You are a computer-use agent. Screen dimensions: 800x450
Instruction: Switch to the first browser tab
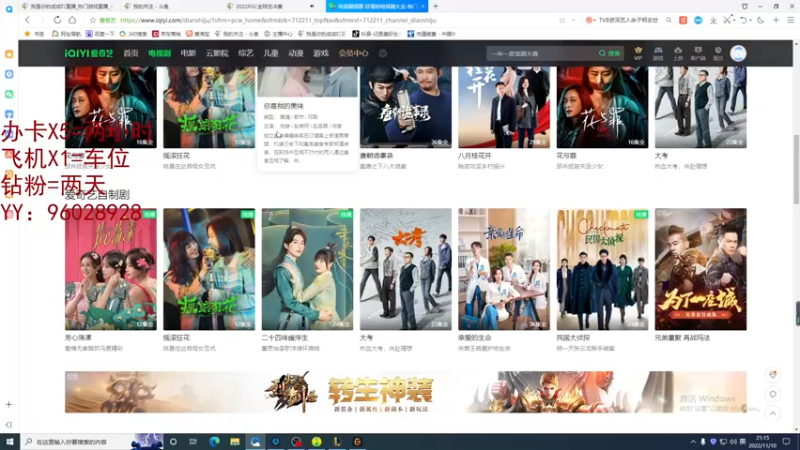(x=68, y=6)
